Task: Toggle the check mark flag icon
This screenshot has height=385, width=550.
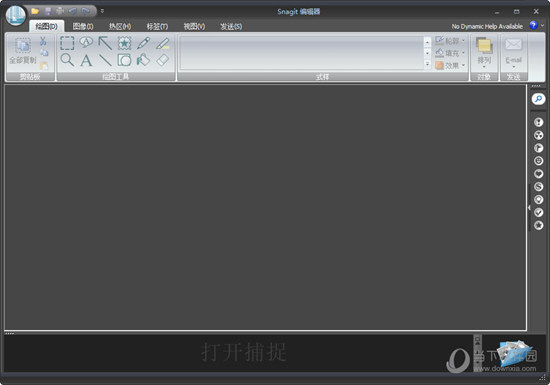Action: [538, 212]
